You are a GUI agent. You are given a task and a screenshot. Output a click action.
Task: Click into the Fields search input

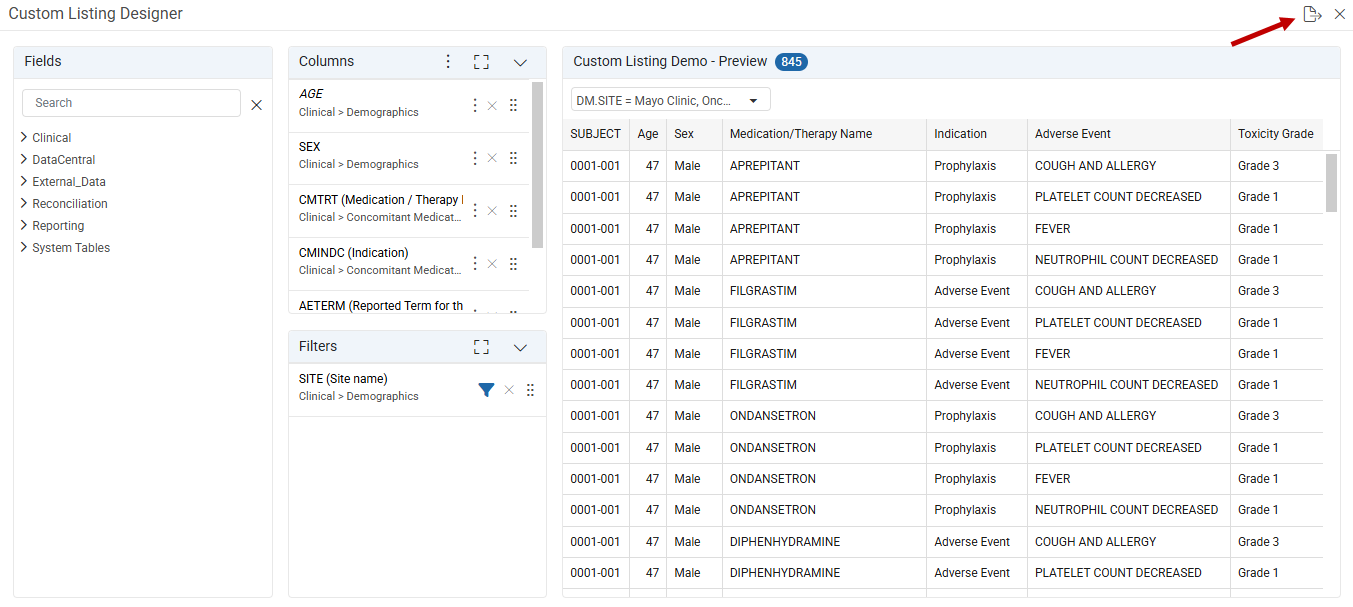(131, 103)
